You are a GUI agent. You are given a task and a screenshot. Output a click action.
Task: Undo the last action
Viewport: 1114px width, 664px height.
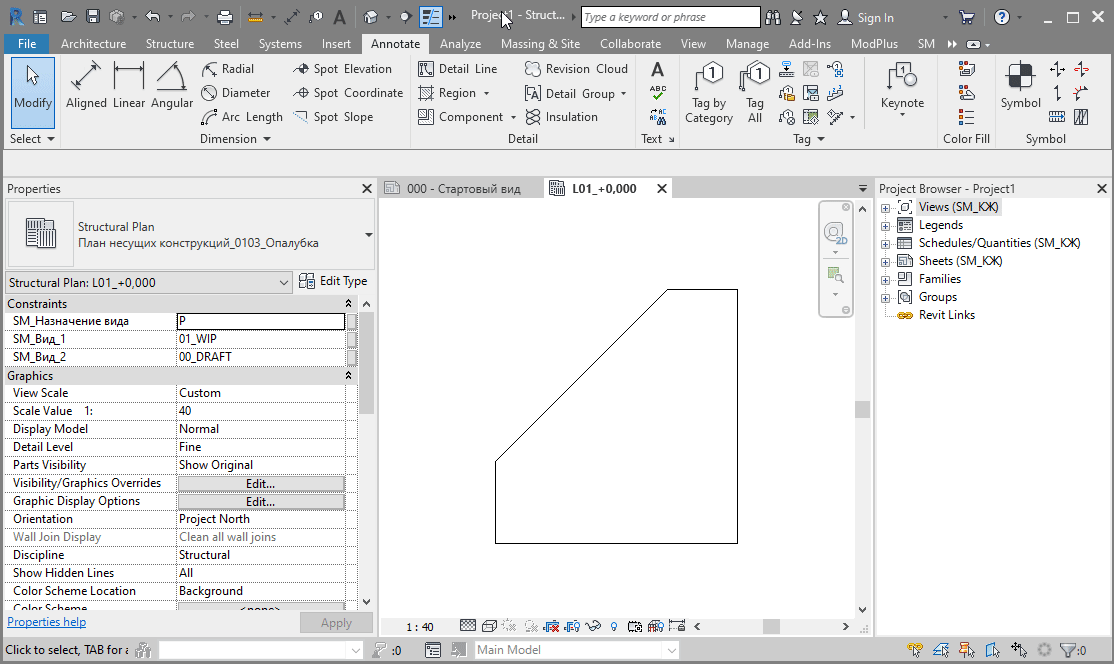pos(152,17)
